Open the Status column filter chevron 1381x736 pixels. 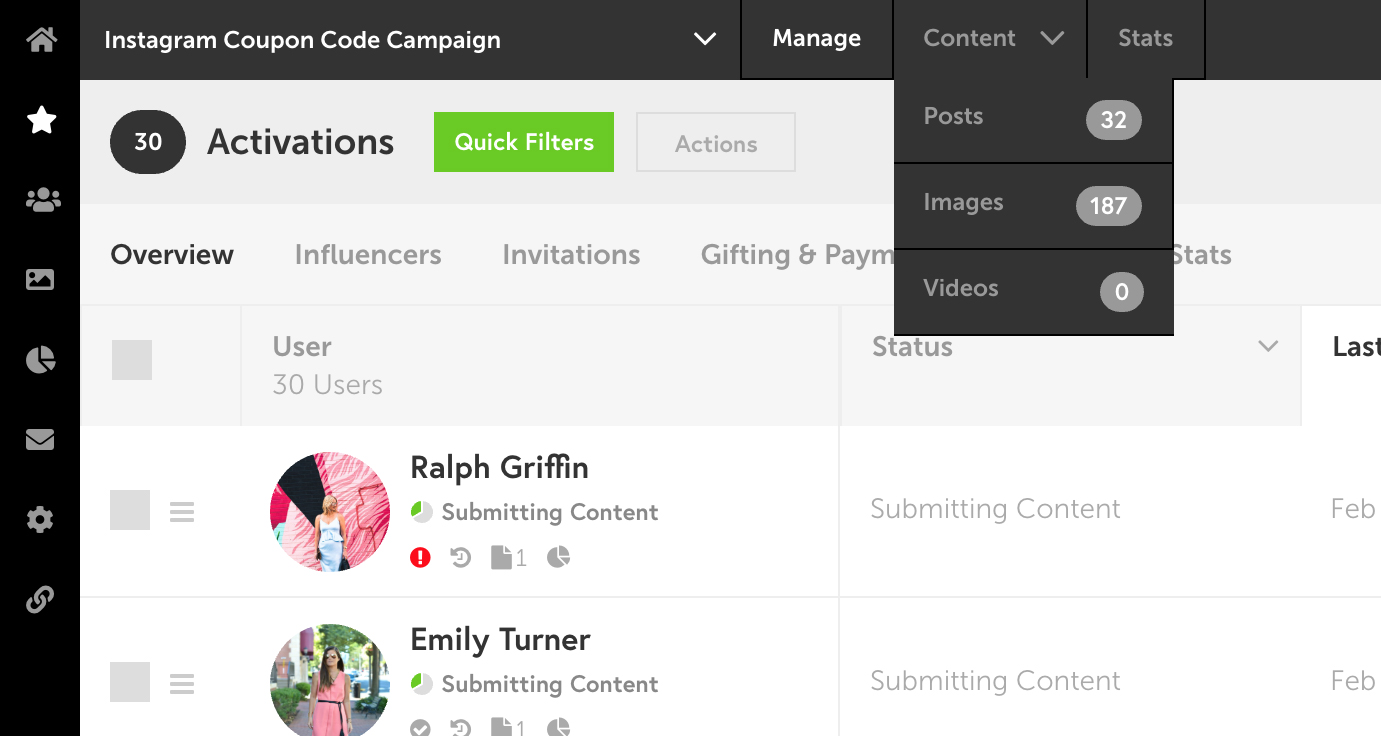tap(1268, 347)
